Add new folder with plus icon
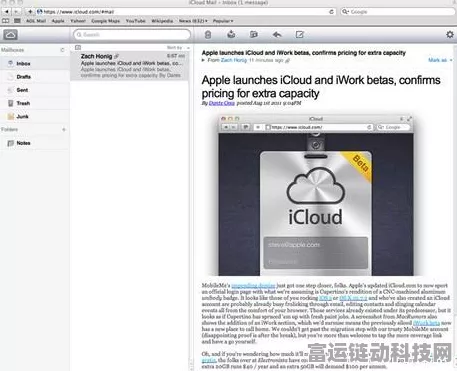 (x=64, y=129)
